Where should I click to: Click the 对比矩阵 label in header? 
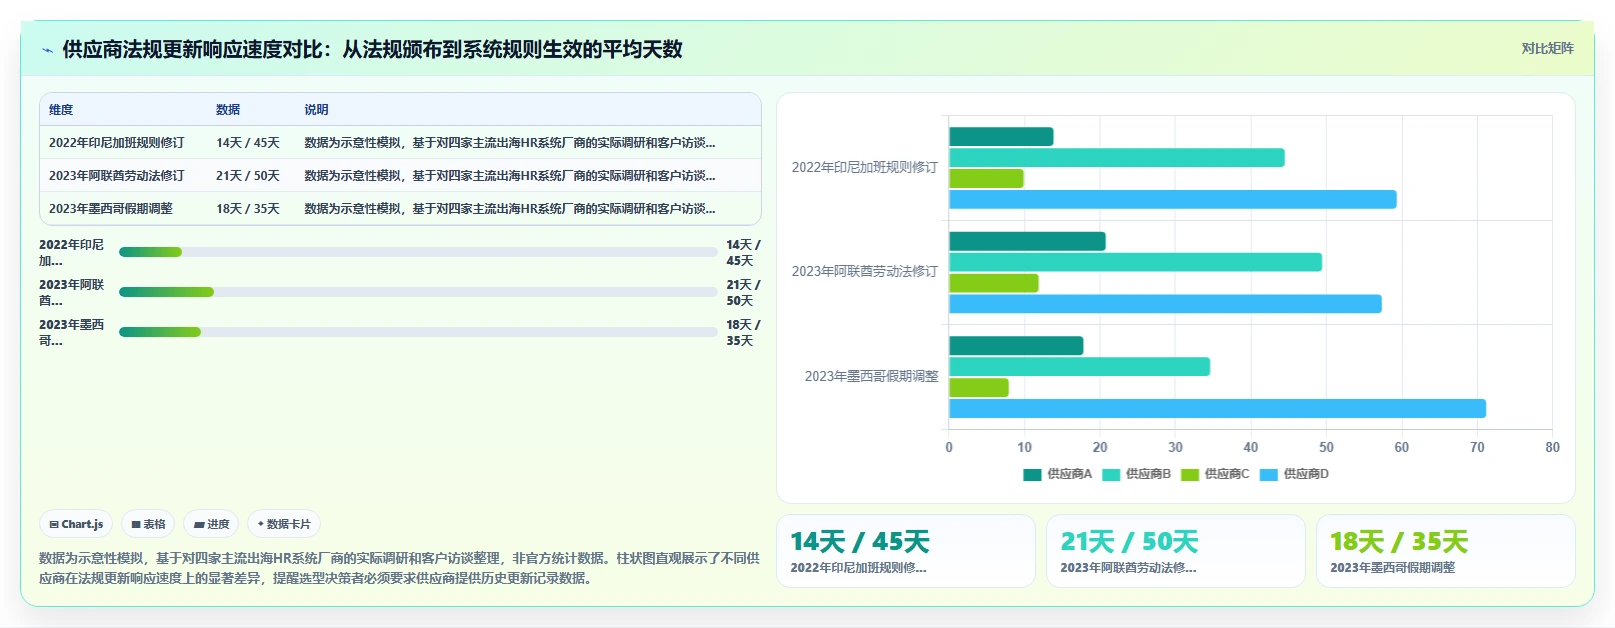tap(1547, 48)
